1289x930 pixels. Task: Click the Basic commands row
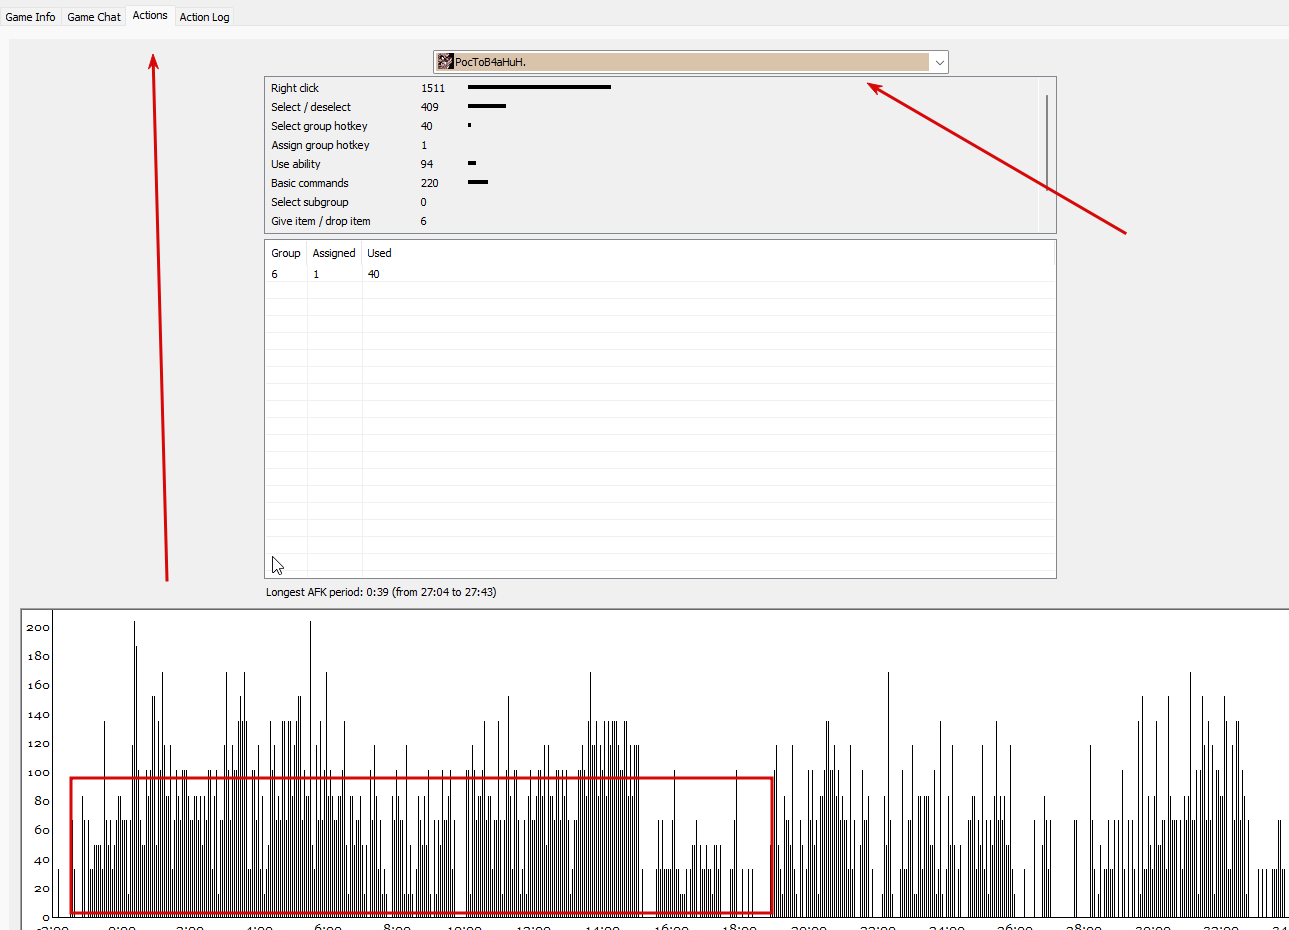click(x=652, y=183)
